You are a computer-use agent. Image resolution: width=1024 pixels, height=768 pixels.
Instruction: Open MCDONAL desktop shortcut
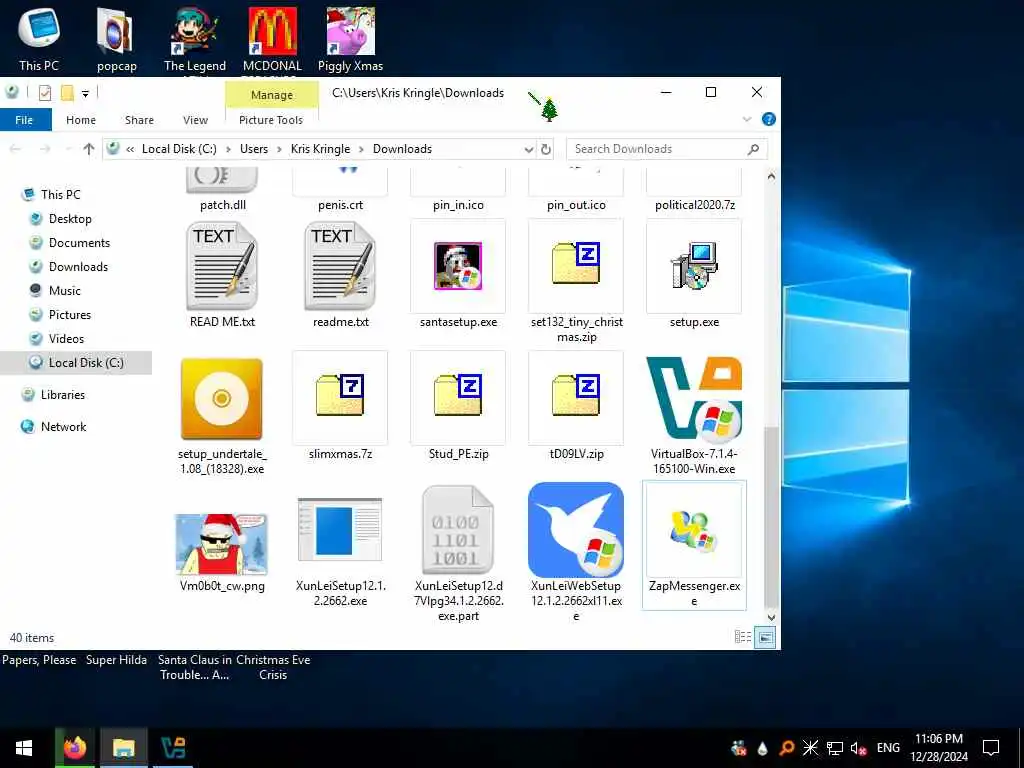(272, 39)
